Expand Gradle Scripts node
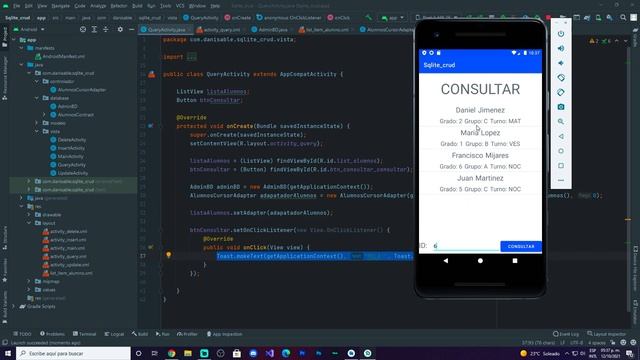The image size is (640, 360). [x=13, y=306]
